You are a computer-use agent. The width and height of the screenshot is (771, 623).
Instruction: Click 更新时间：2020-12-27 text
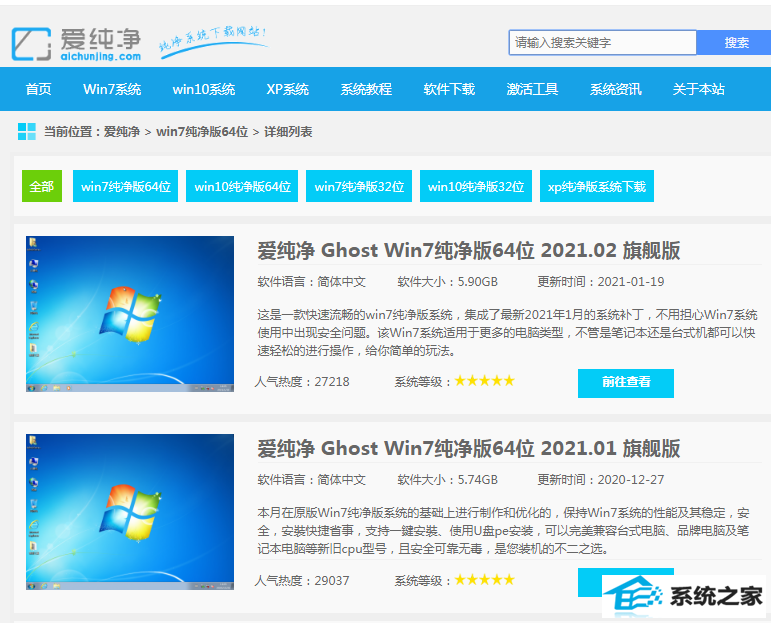tap(600, 479)
